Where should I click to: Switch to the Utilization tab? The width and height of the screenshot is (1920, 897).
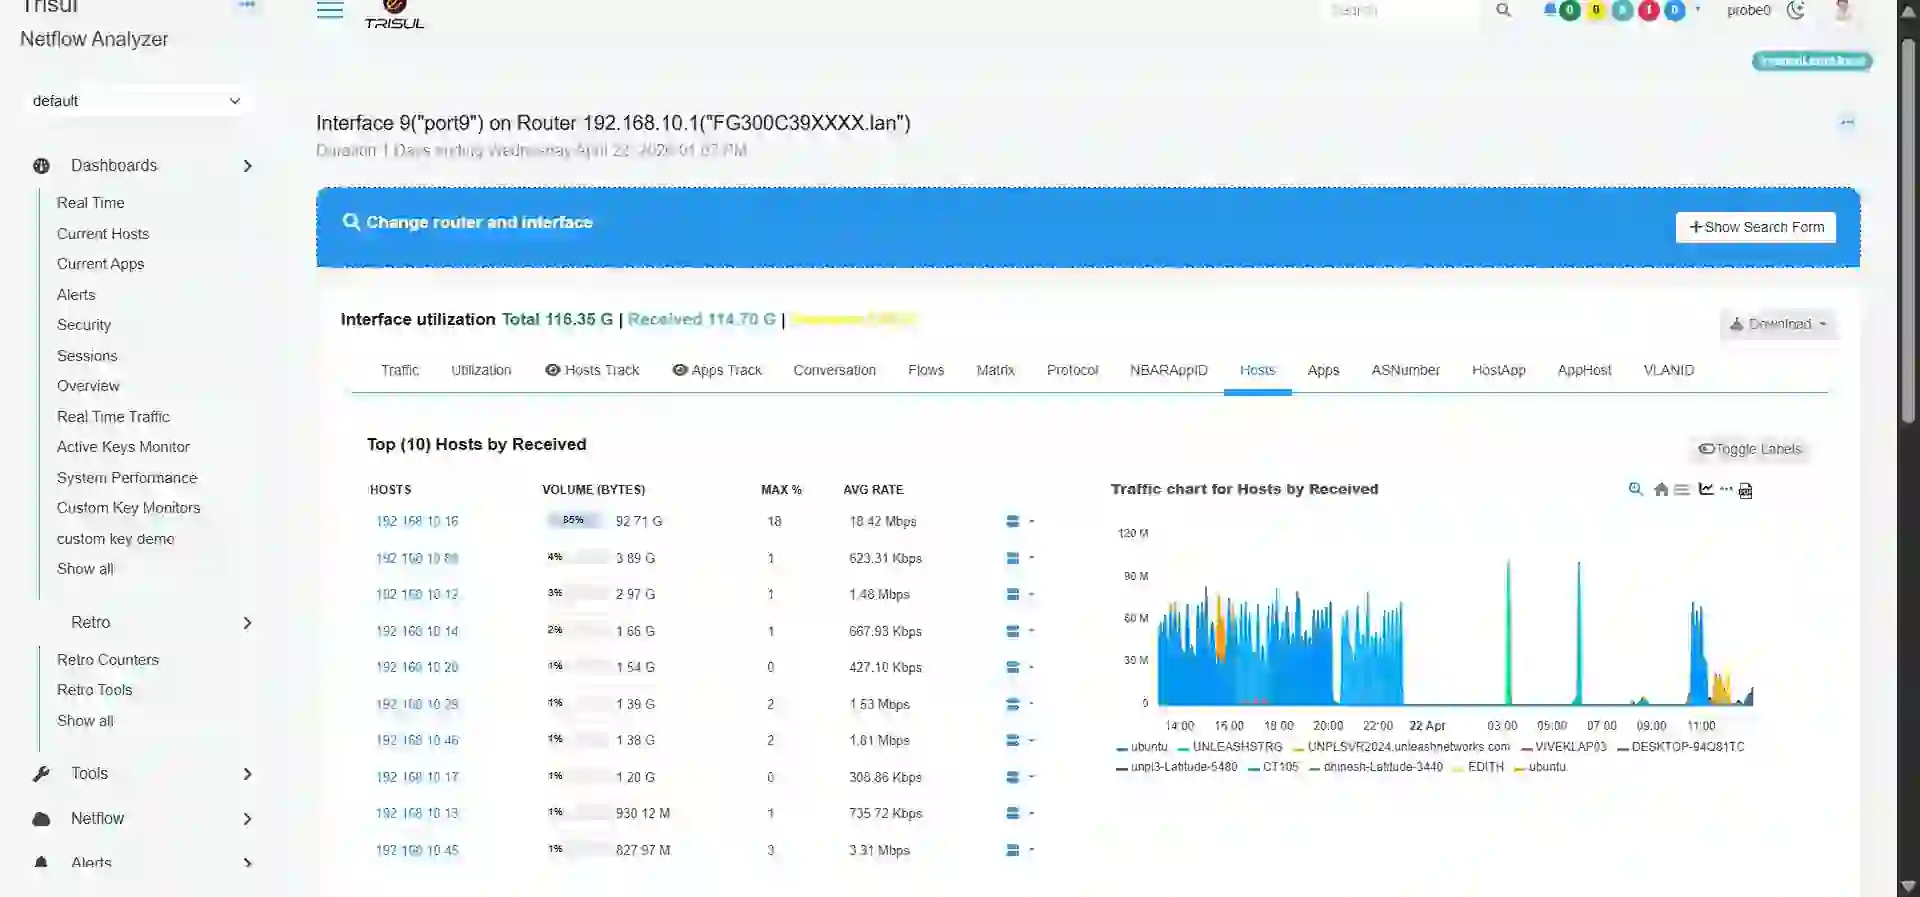[x=481, y=370]
